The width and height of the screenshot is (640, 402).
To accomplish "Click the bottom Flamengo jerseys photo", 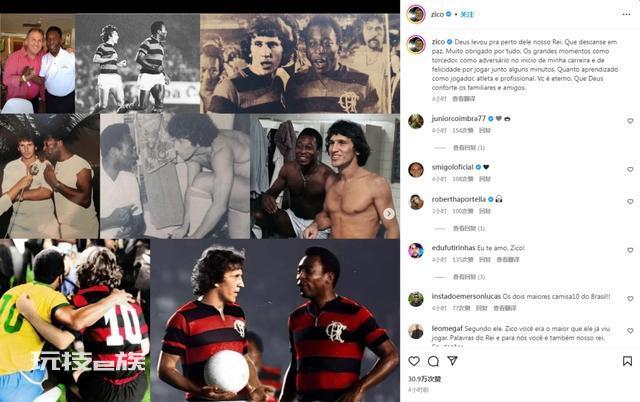I will tap(275, 320).
